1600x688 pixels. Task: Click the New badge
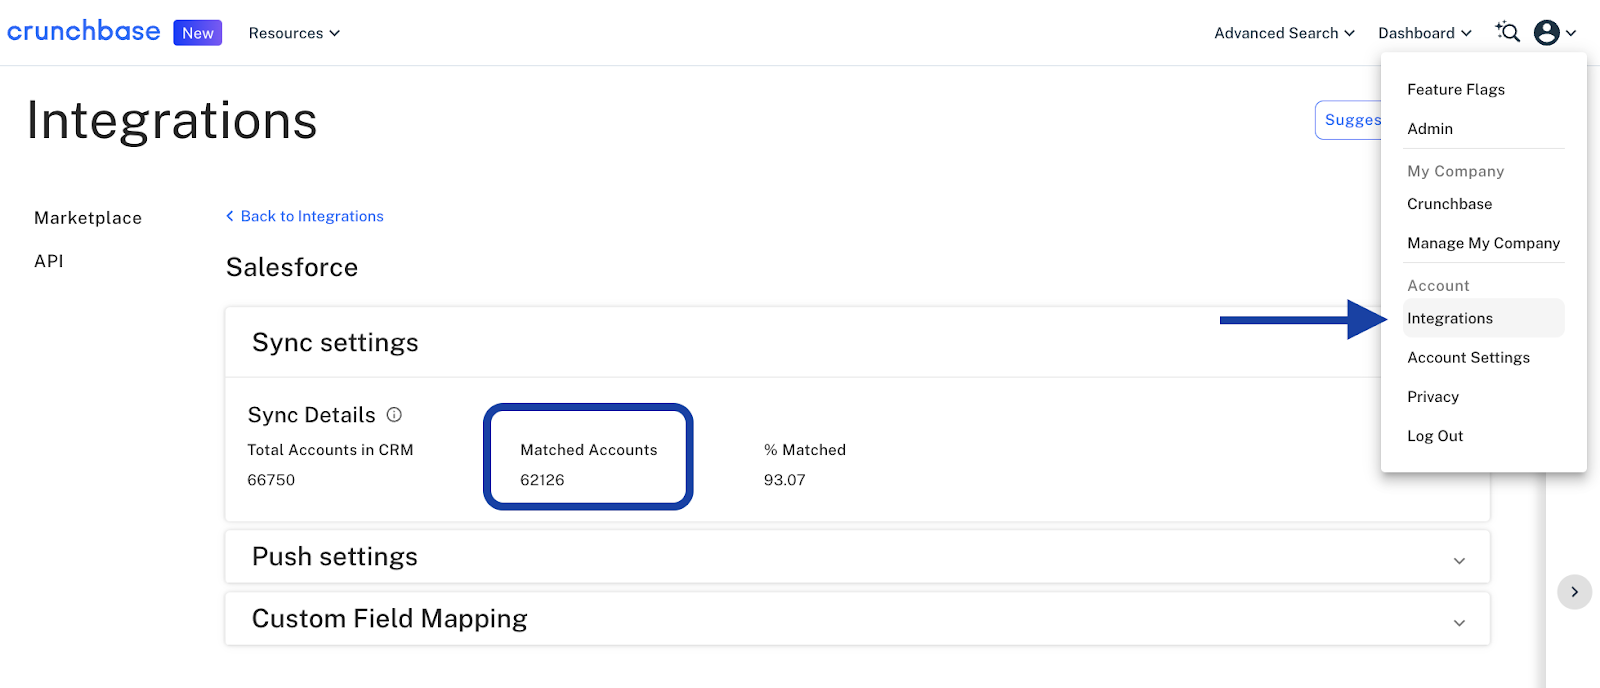[x=198, y=33]
